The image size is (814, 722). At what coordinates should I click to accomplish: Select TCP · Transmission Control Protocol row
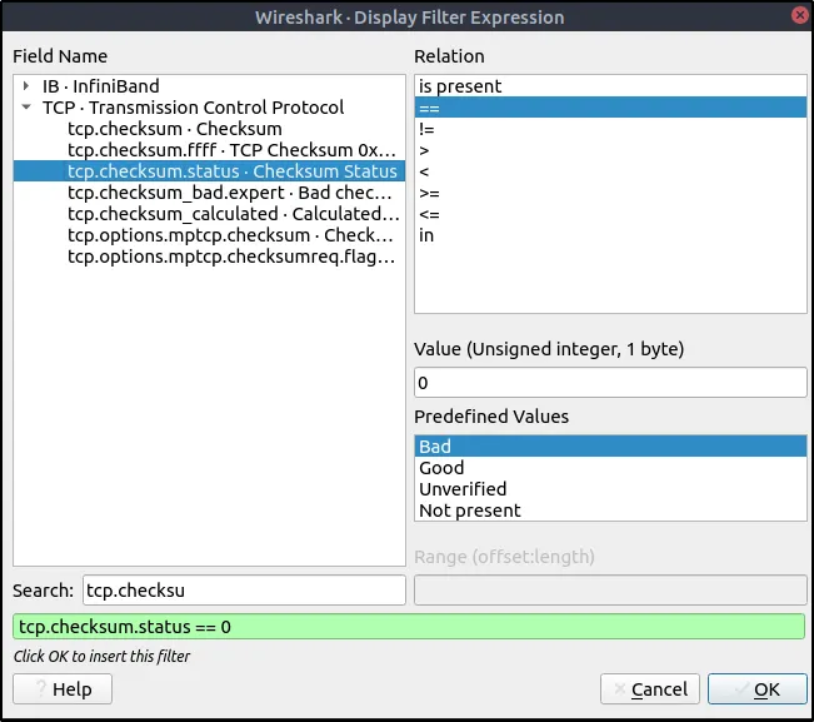click(209, 107)
